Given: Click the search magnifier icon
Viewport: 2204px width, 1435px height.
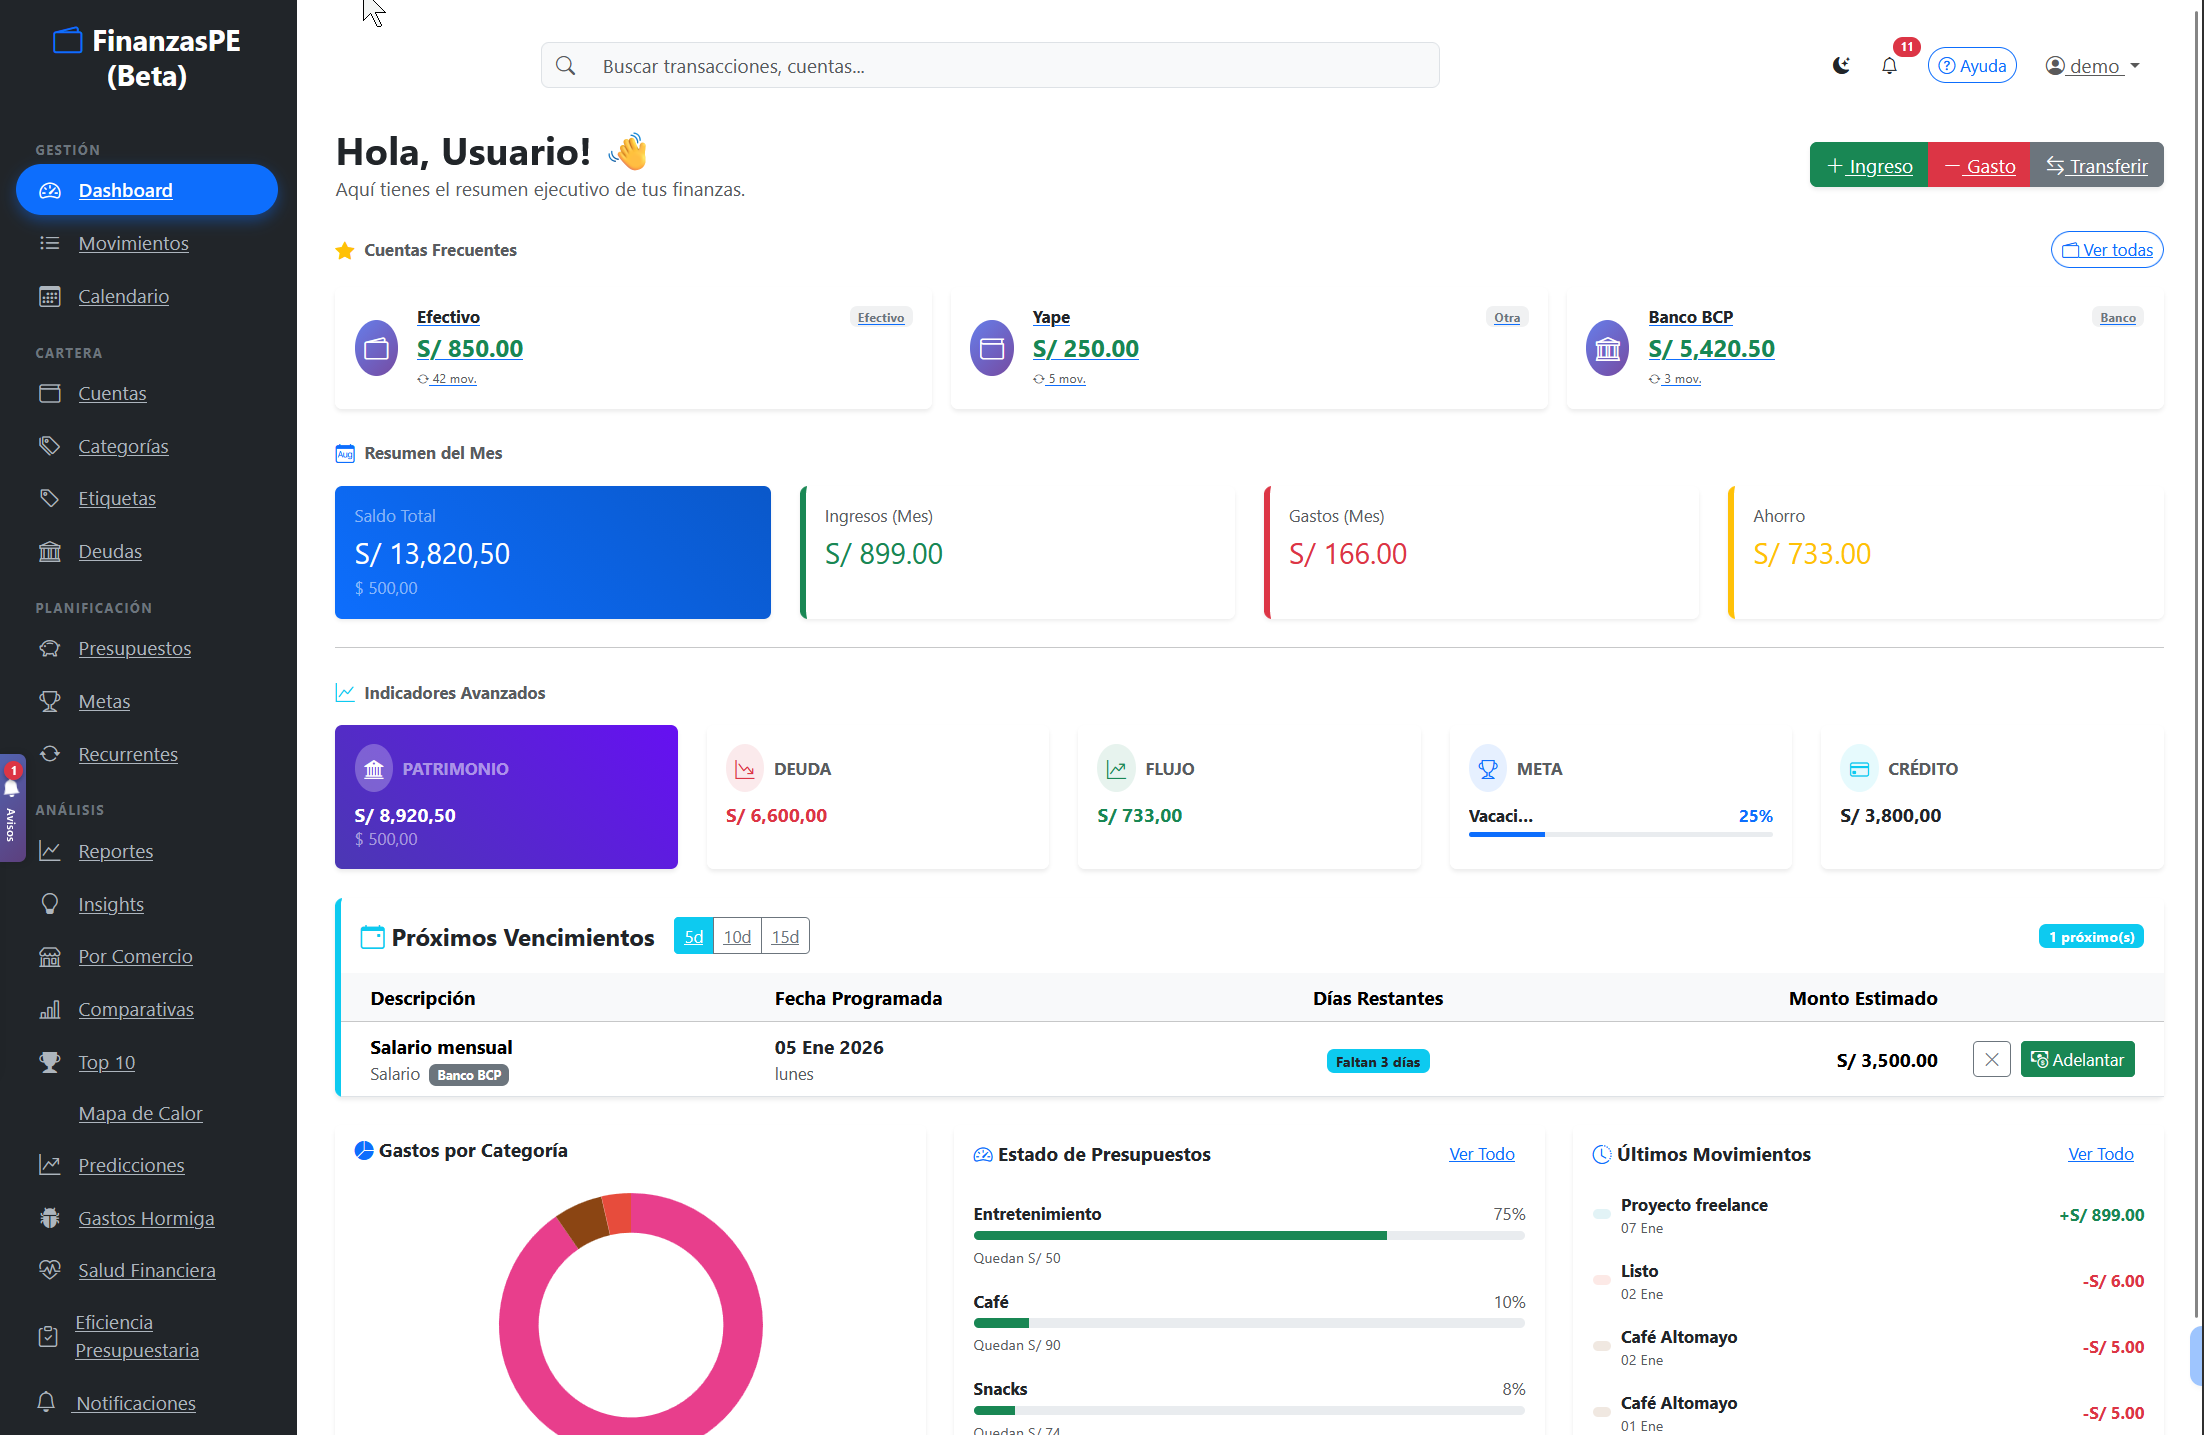Looking at the screenshot, I should 566,66.
